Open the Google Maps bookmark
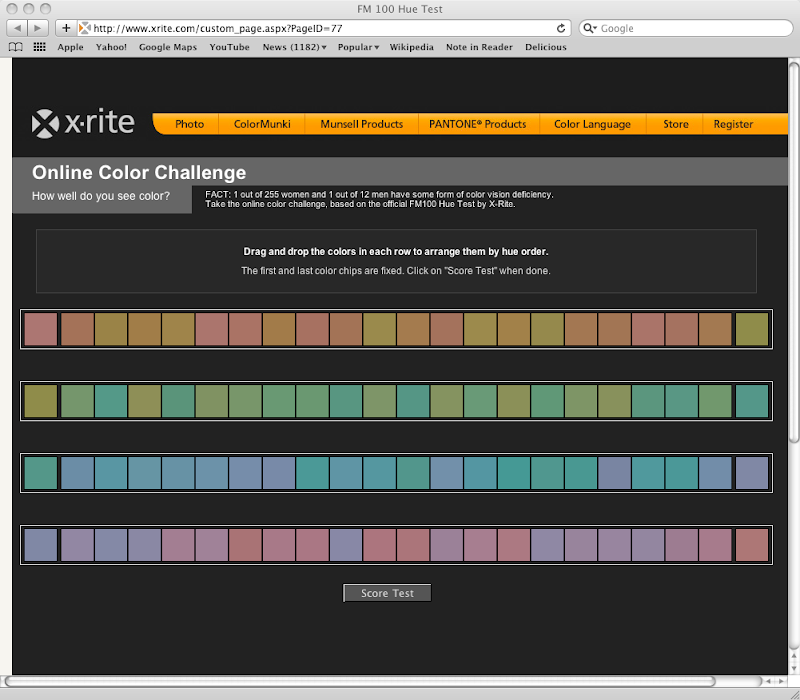This screenshot has height=700, width=800. [168, 47]
